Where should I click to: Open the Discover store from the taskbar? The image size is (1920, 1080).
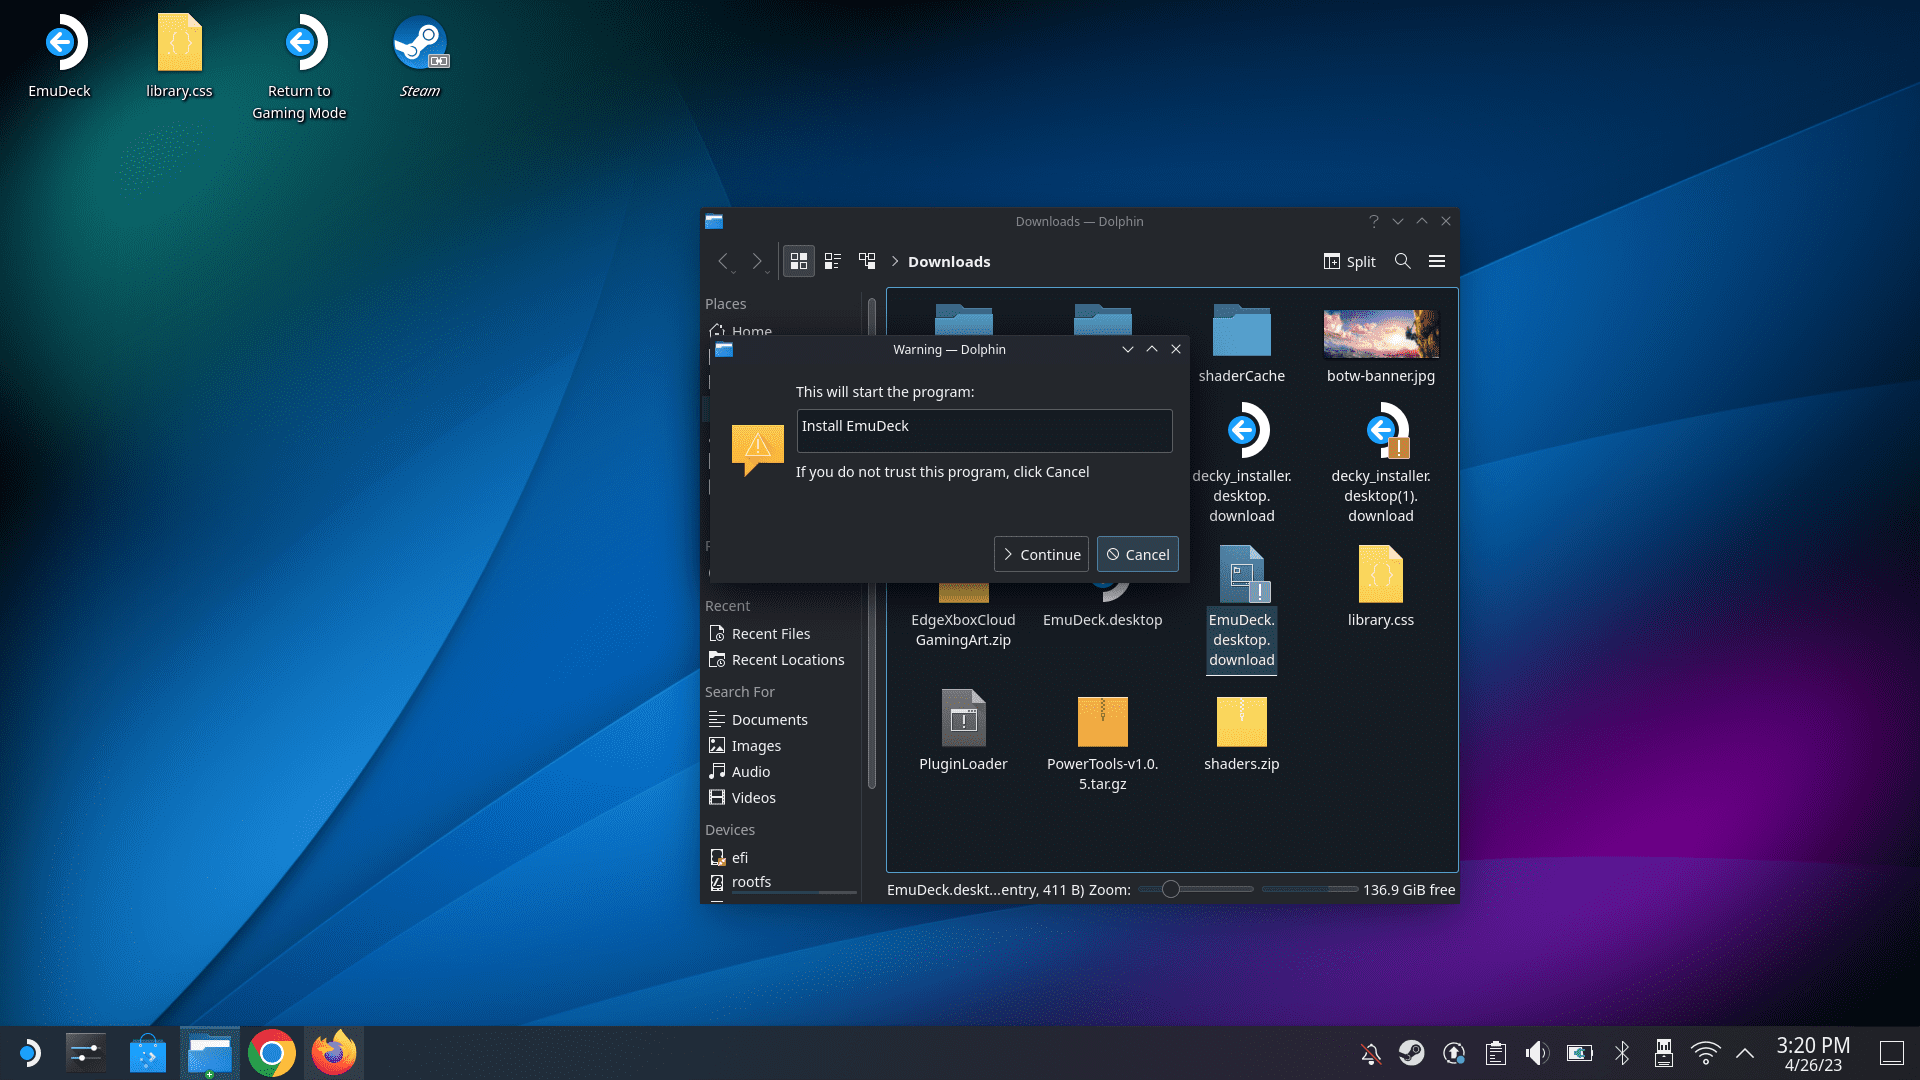pyautogui.click(x=148, y=1053)
